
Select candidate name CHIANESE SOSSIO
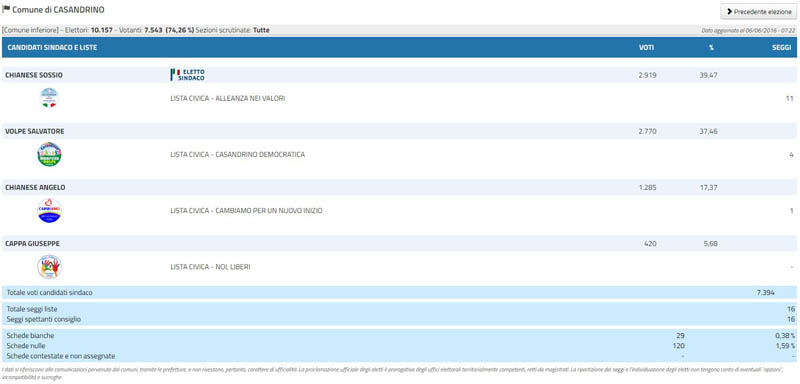coord(34,75)
